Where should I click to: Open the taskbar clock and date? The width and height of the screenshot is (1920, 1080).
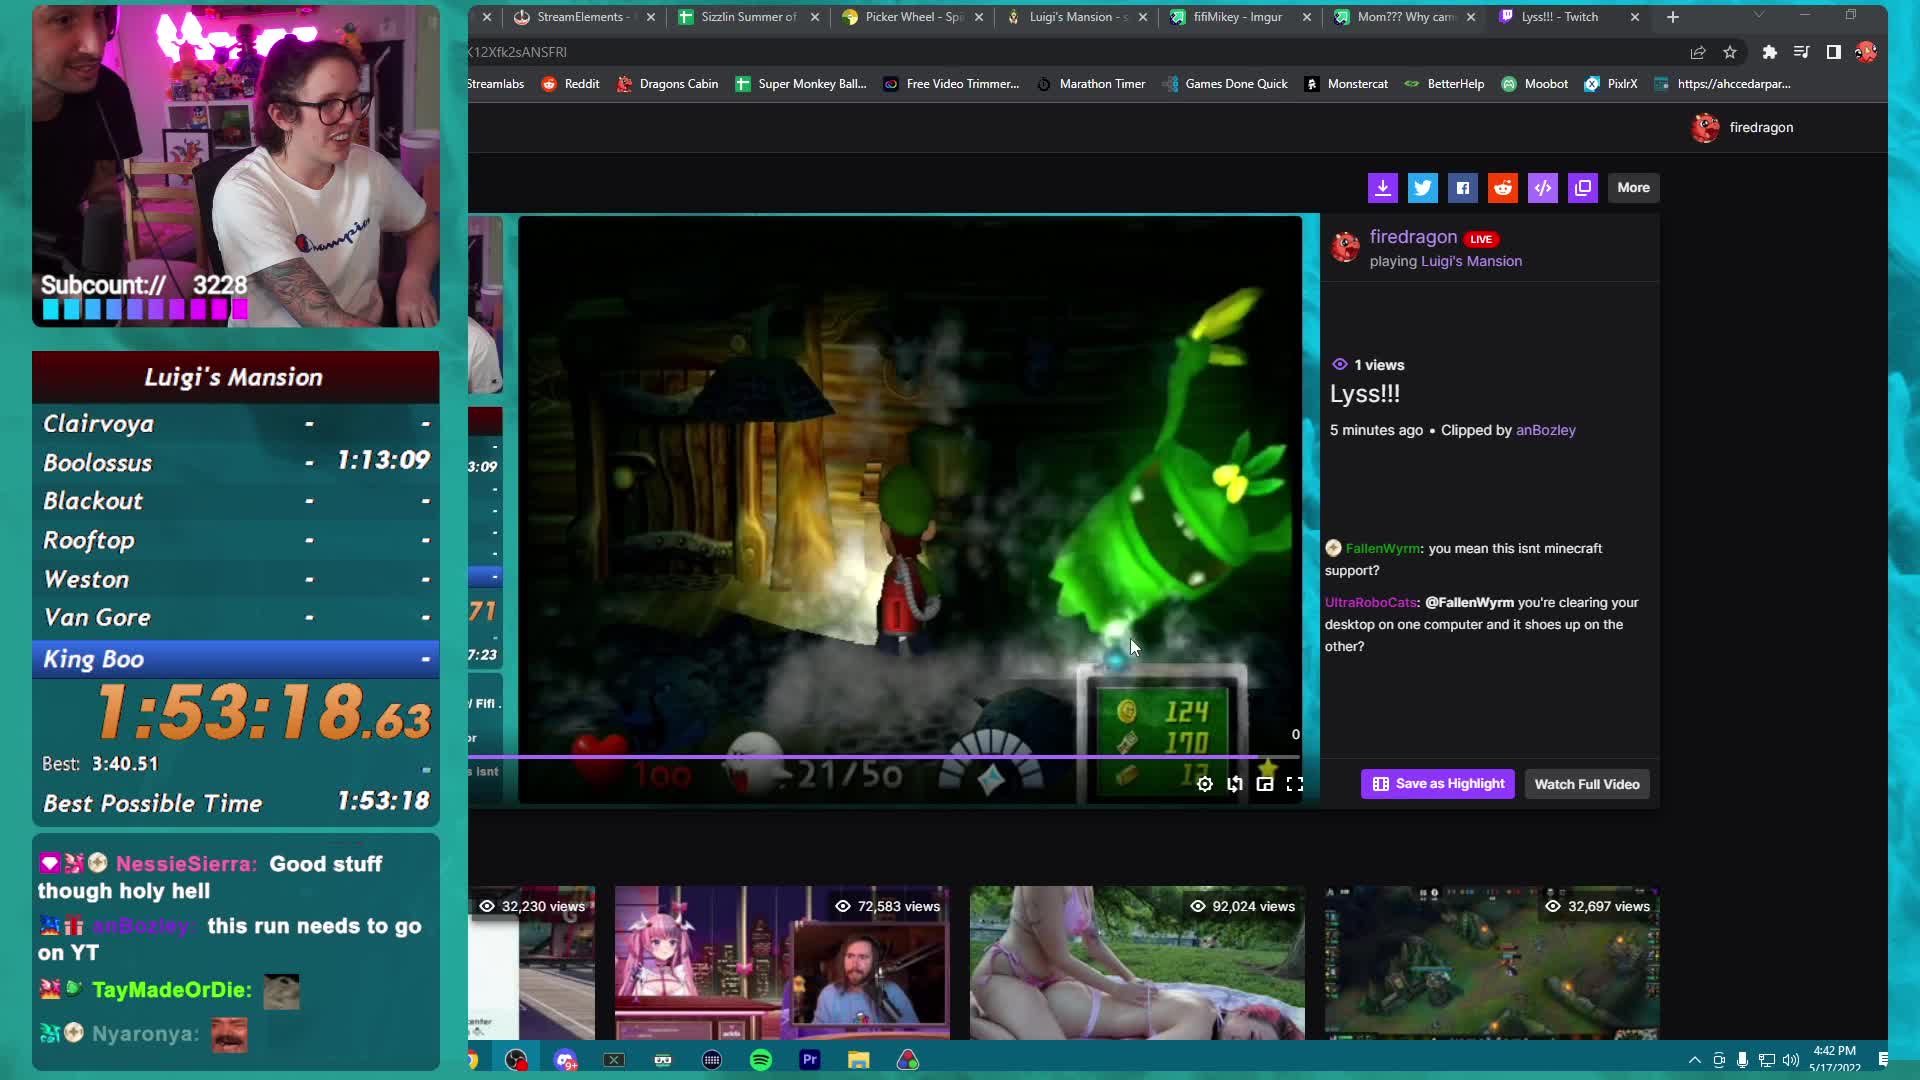(1834, 1059)
